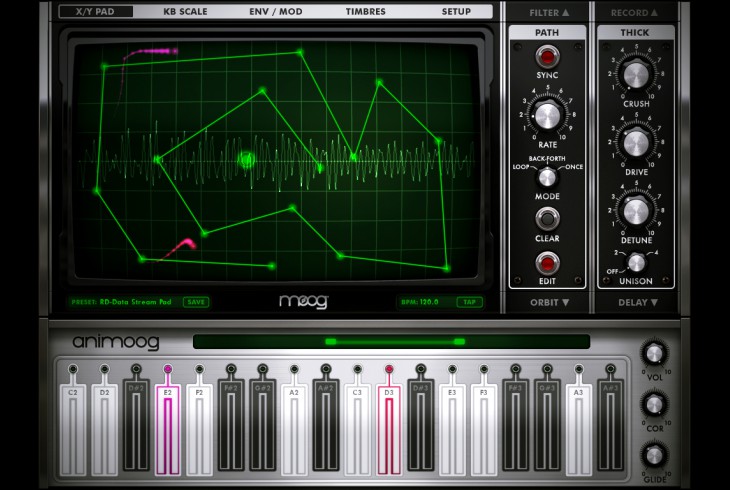The height and width of the screenshot is (490, 730).
Task: Toggle the red SYNC button
Action: [547, 57]
